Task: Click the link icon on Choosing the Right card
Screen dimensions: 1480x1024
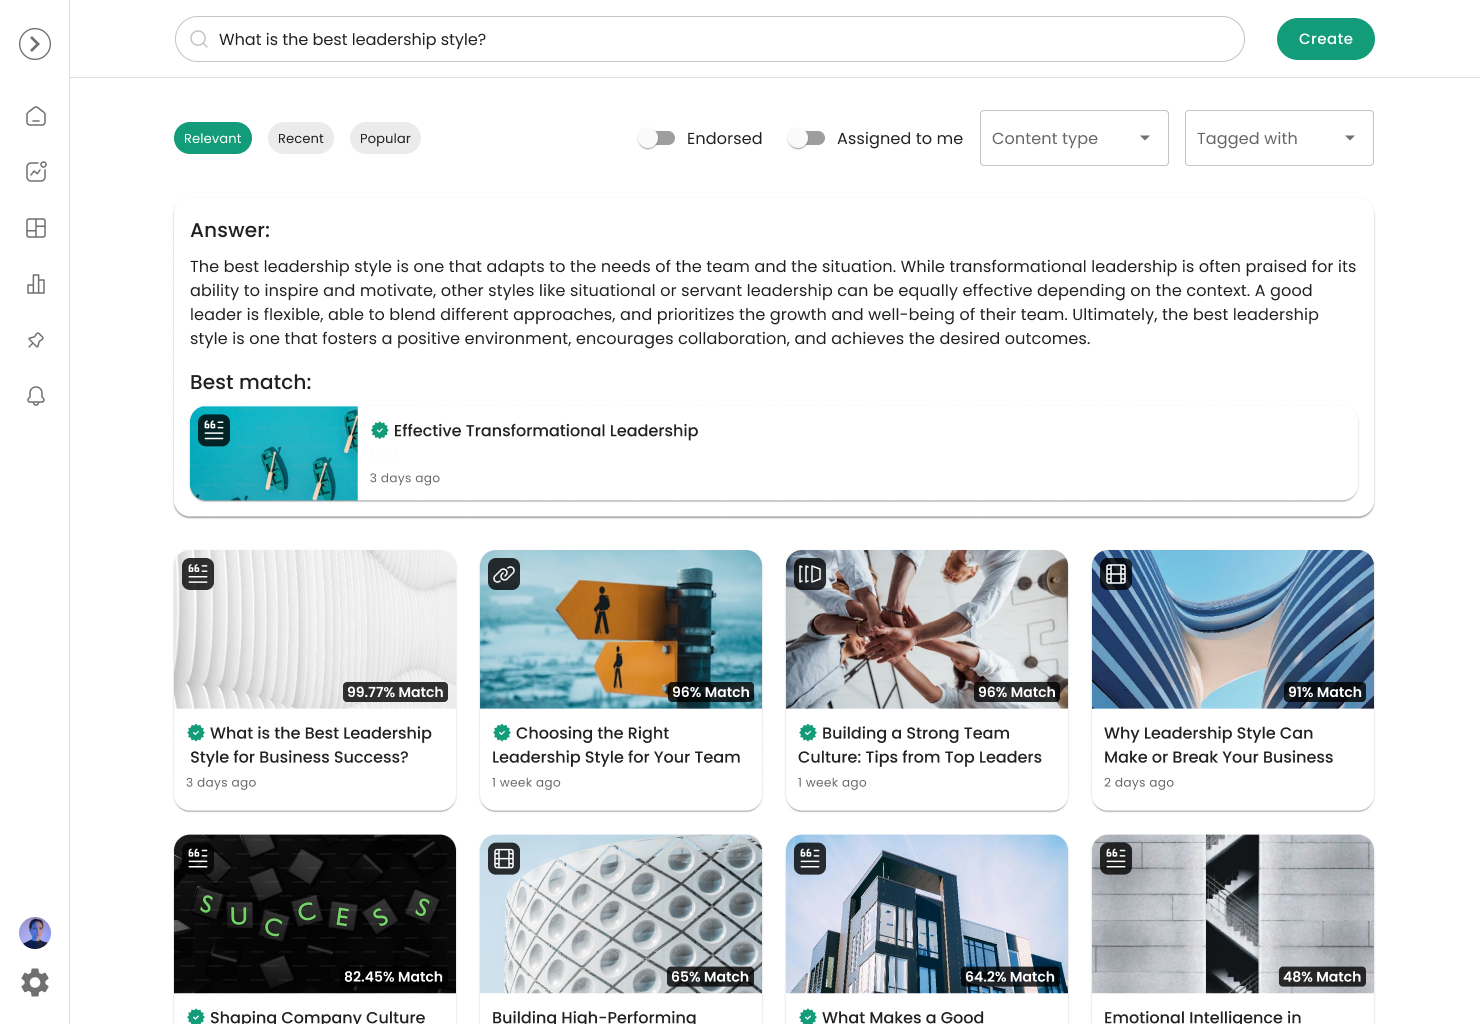Action: (504, 574)
